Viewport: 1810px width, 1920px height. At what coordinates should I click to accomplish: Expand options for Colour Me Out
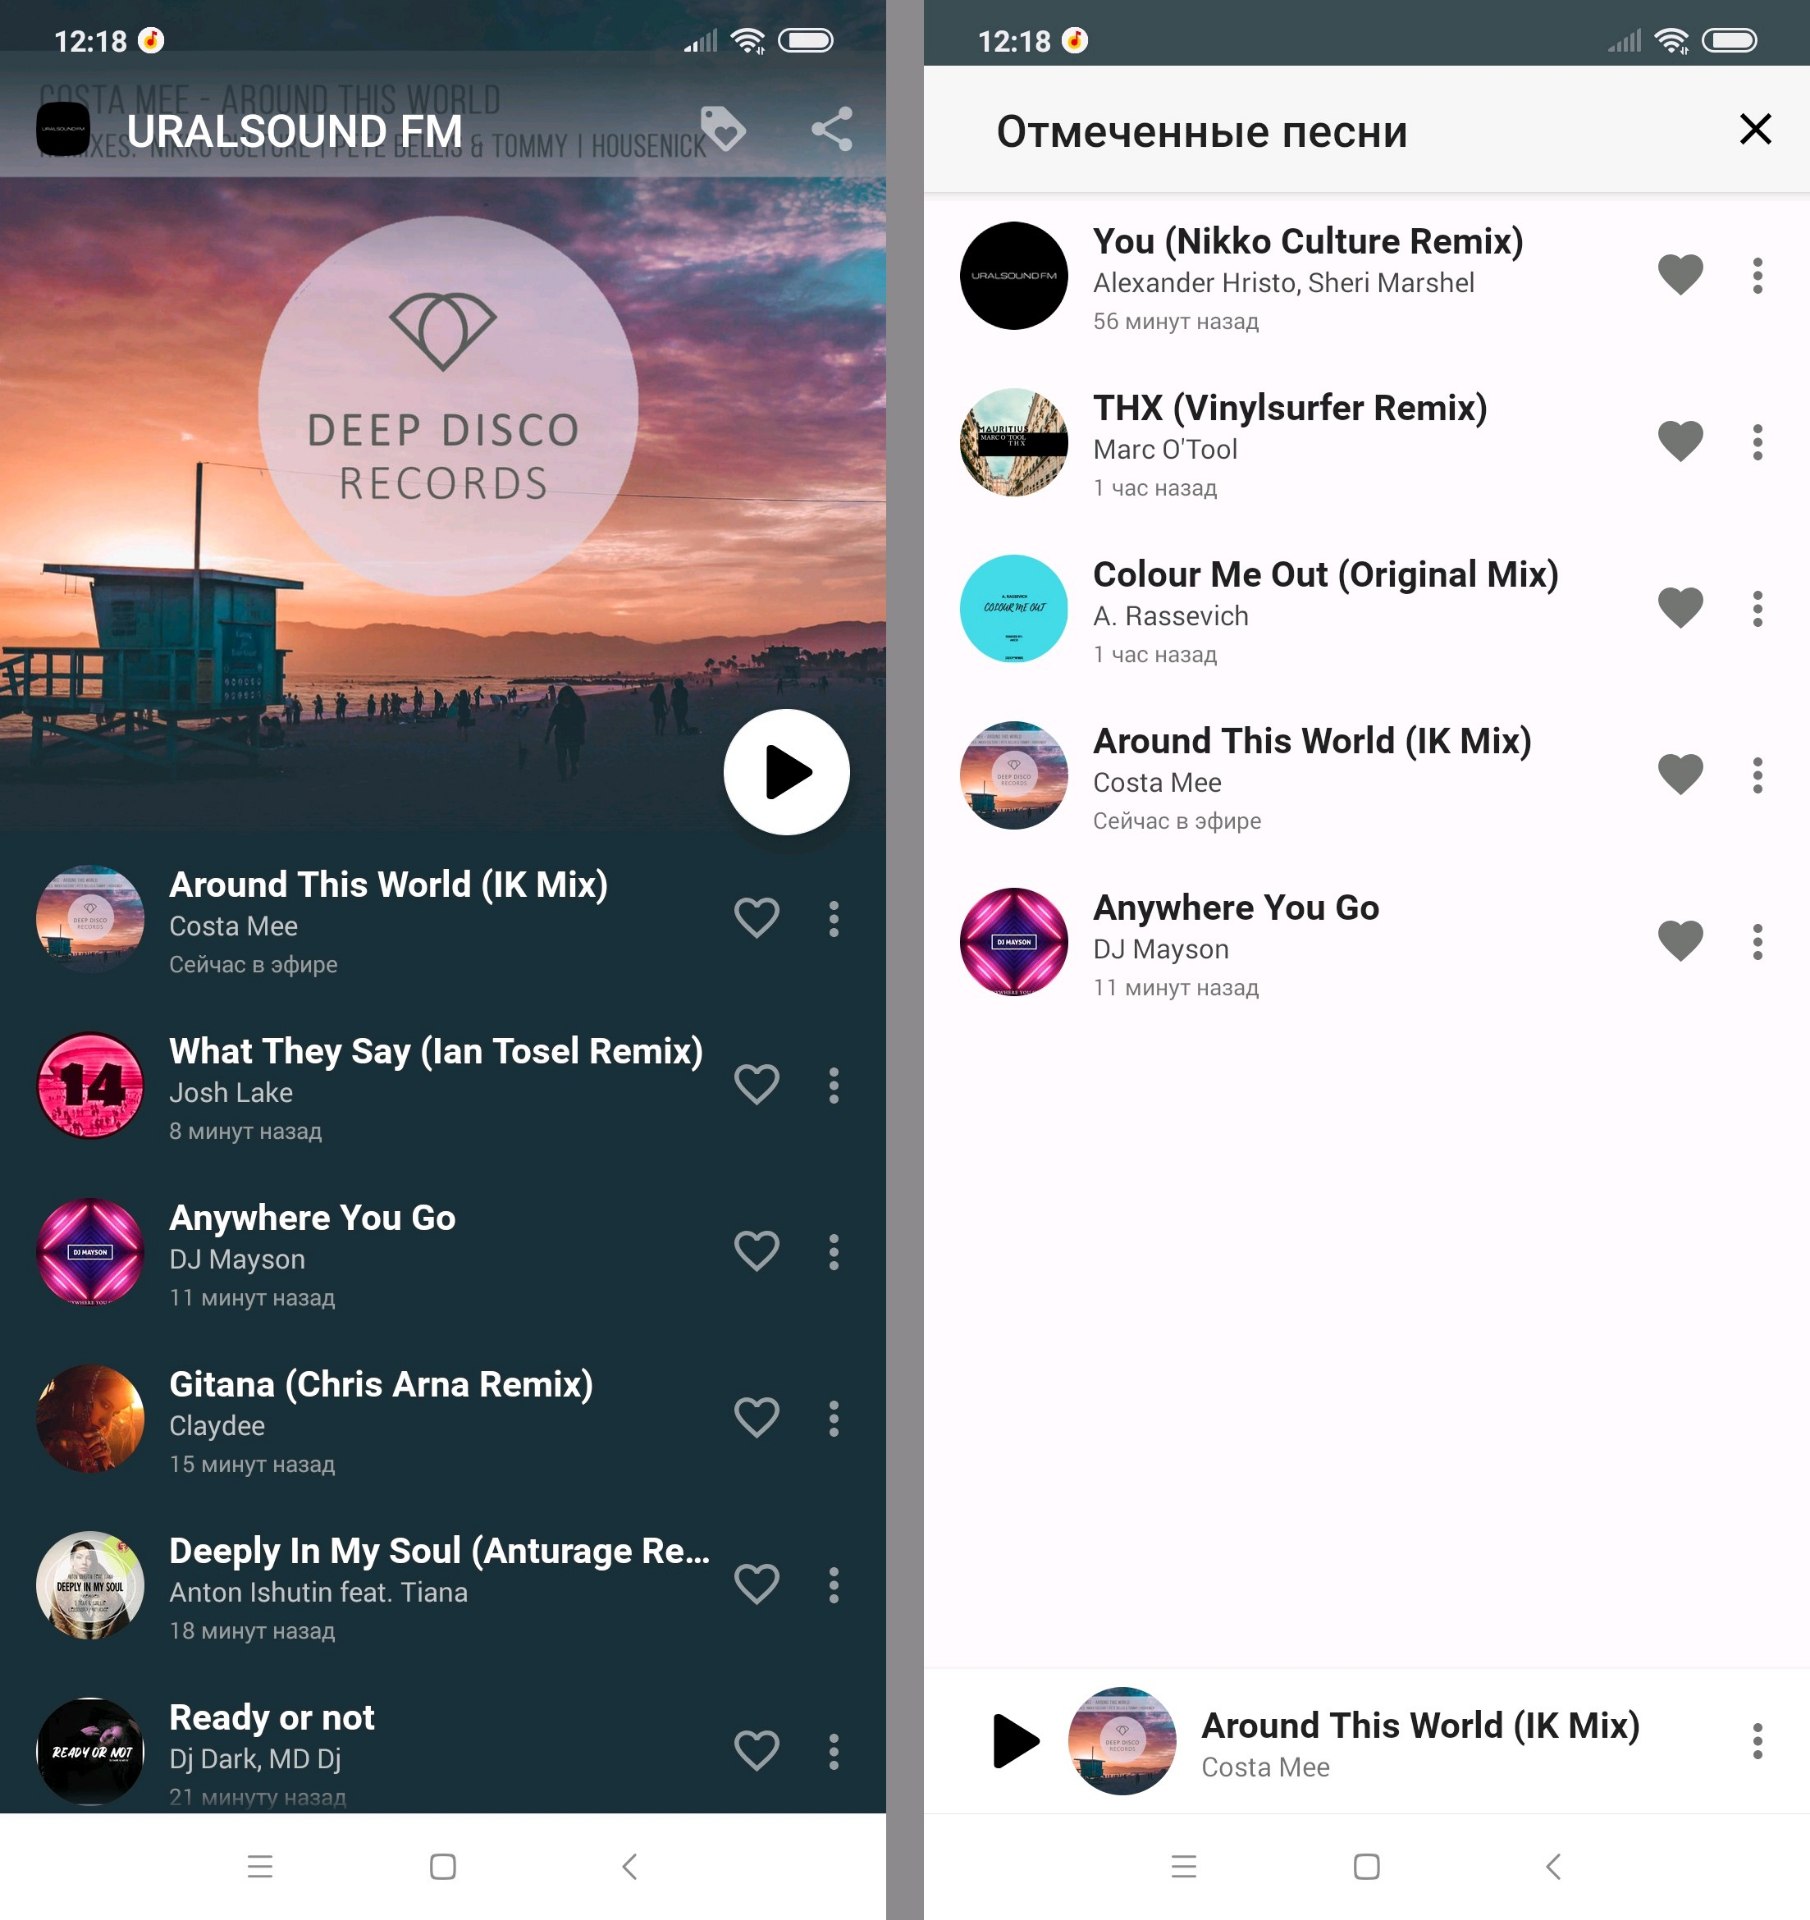point(1758,608)
